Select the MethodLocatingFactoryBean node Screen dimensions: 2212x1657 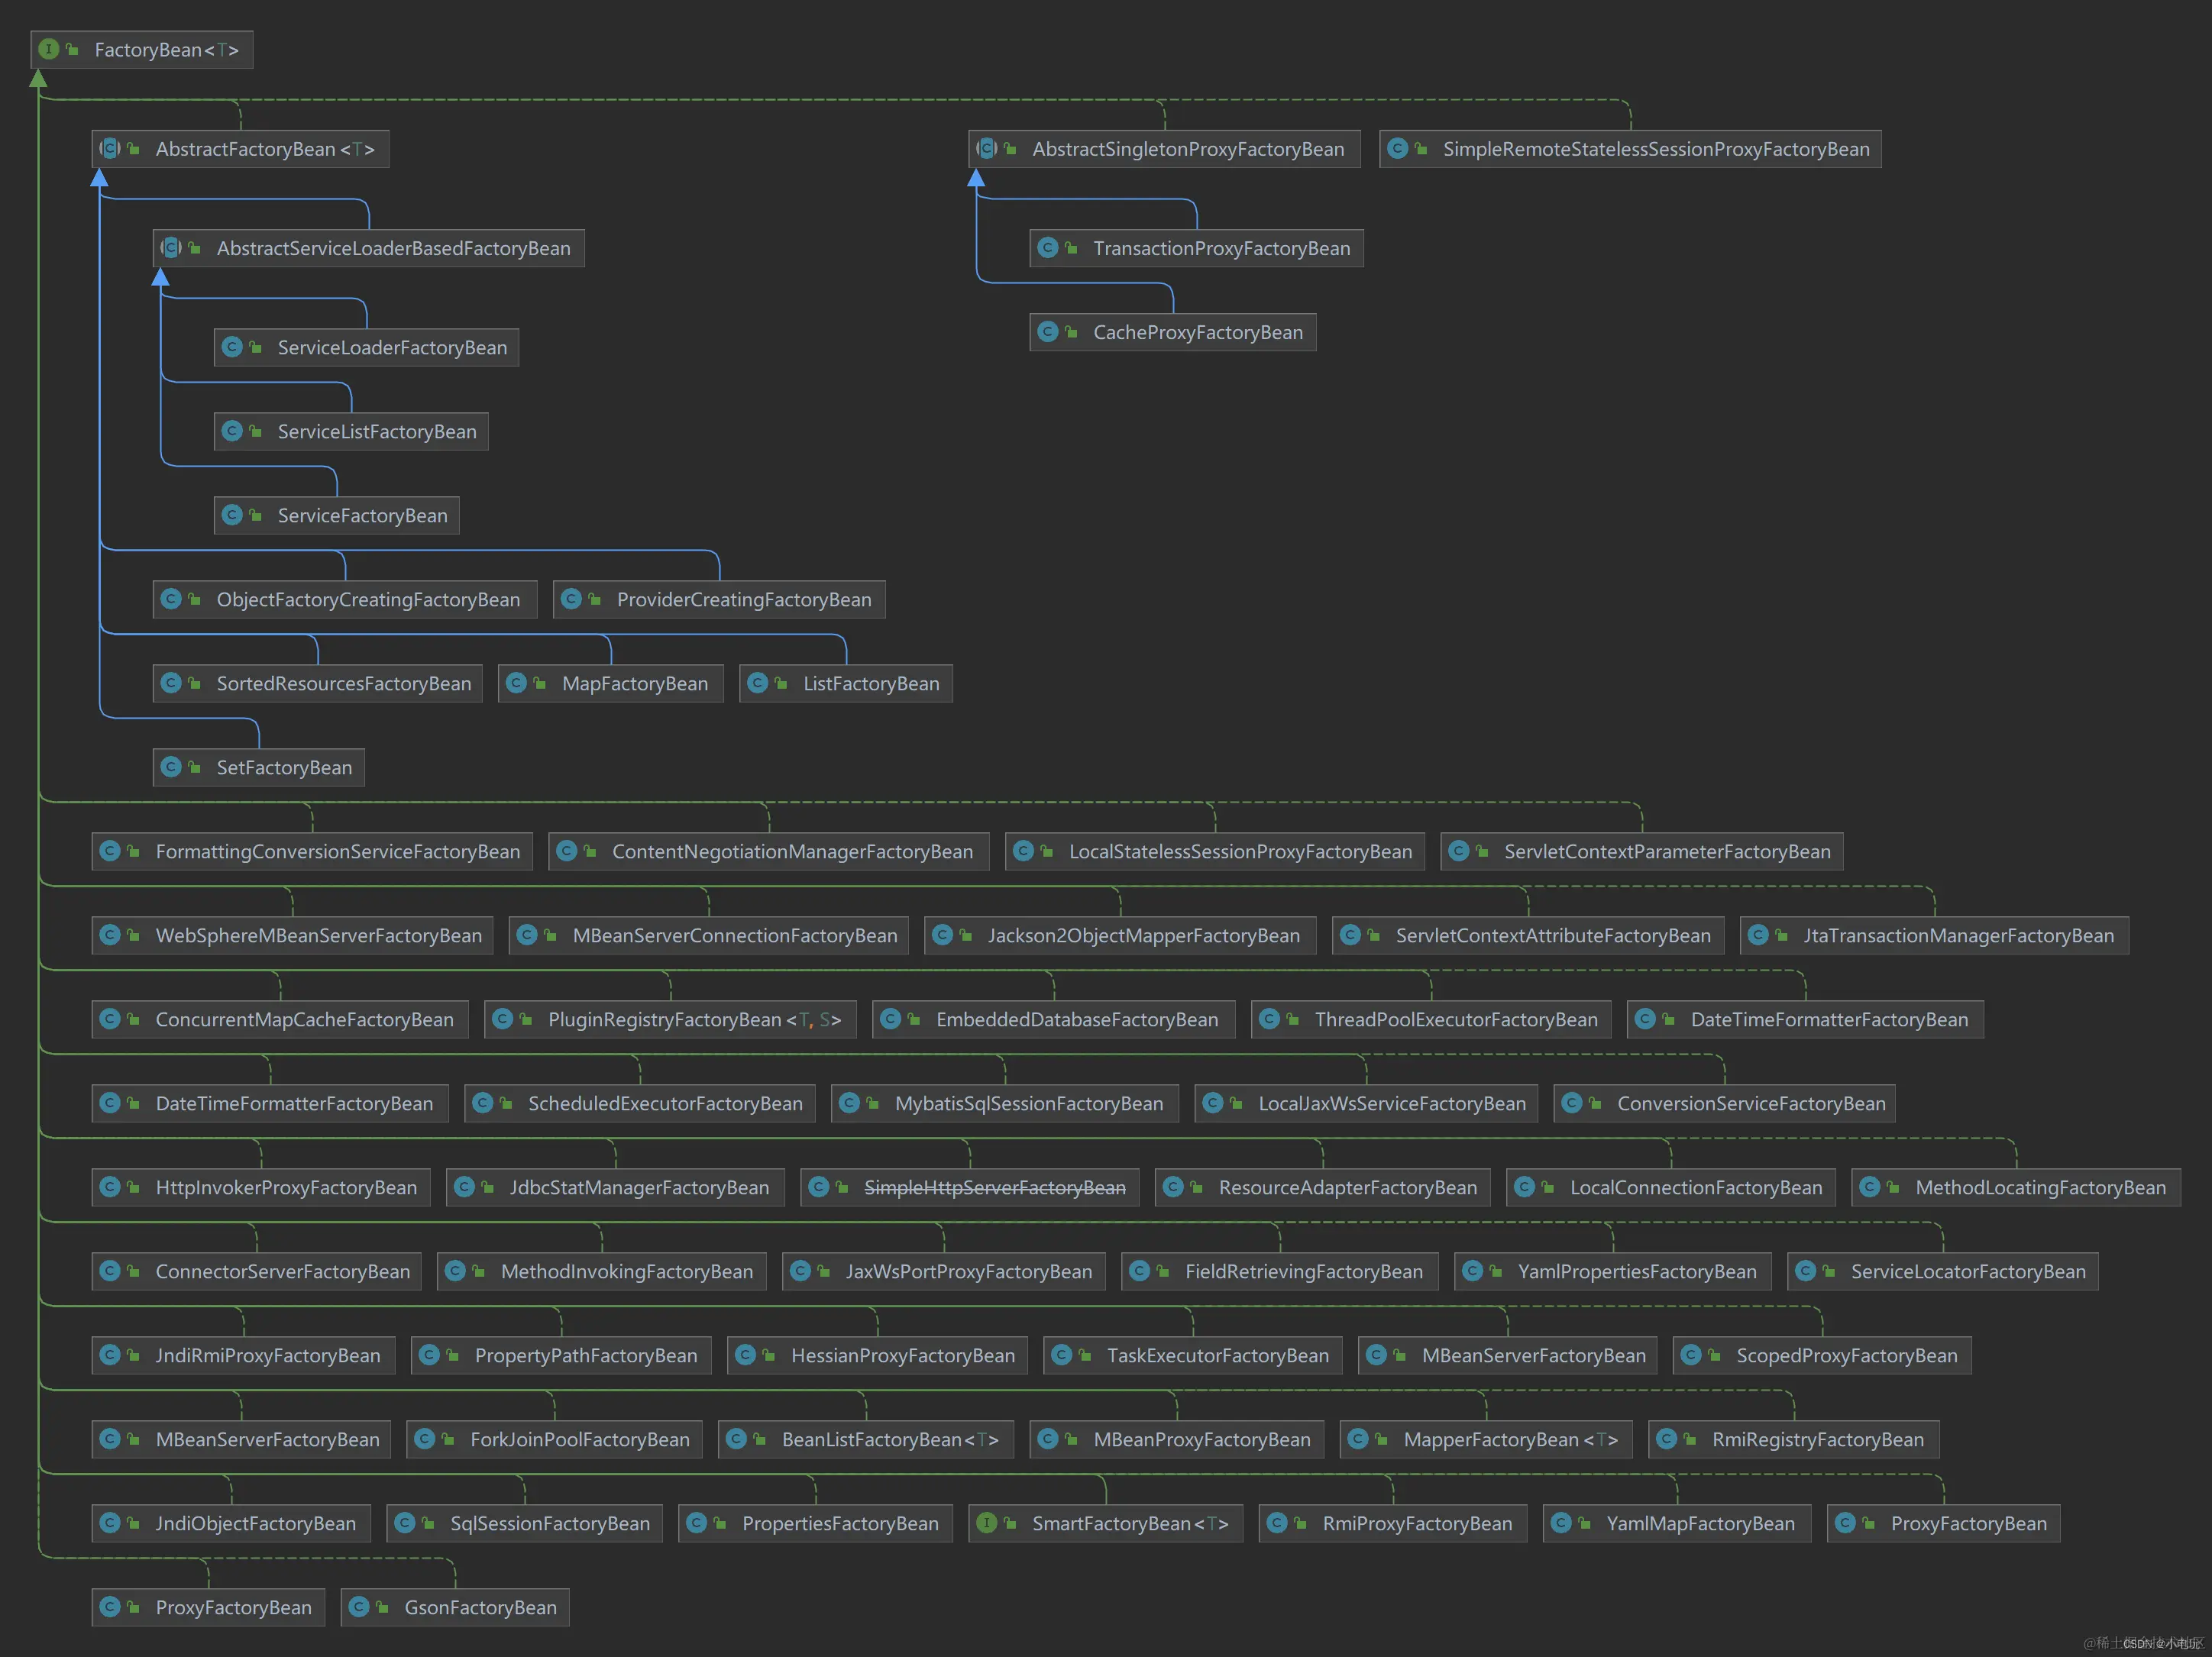point(2039,1188)
